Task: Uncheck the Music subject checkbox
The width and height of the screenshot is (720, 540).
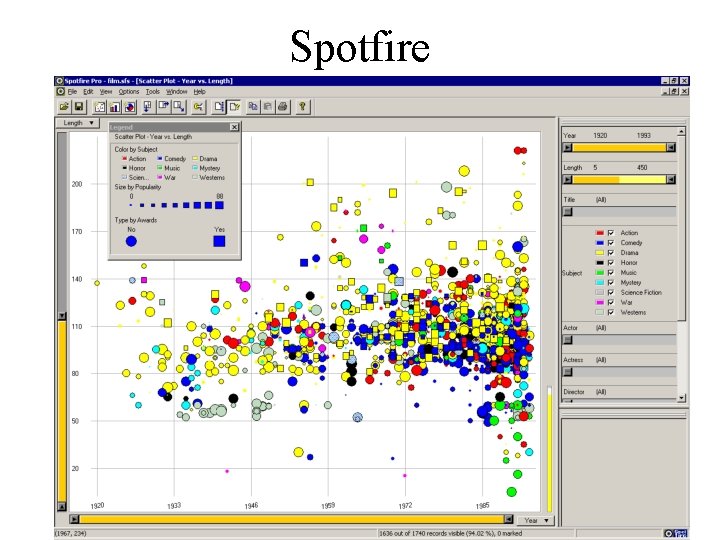Action: [611, 273]
